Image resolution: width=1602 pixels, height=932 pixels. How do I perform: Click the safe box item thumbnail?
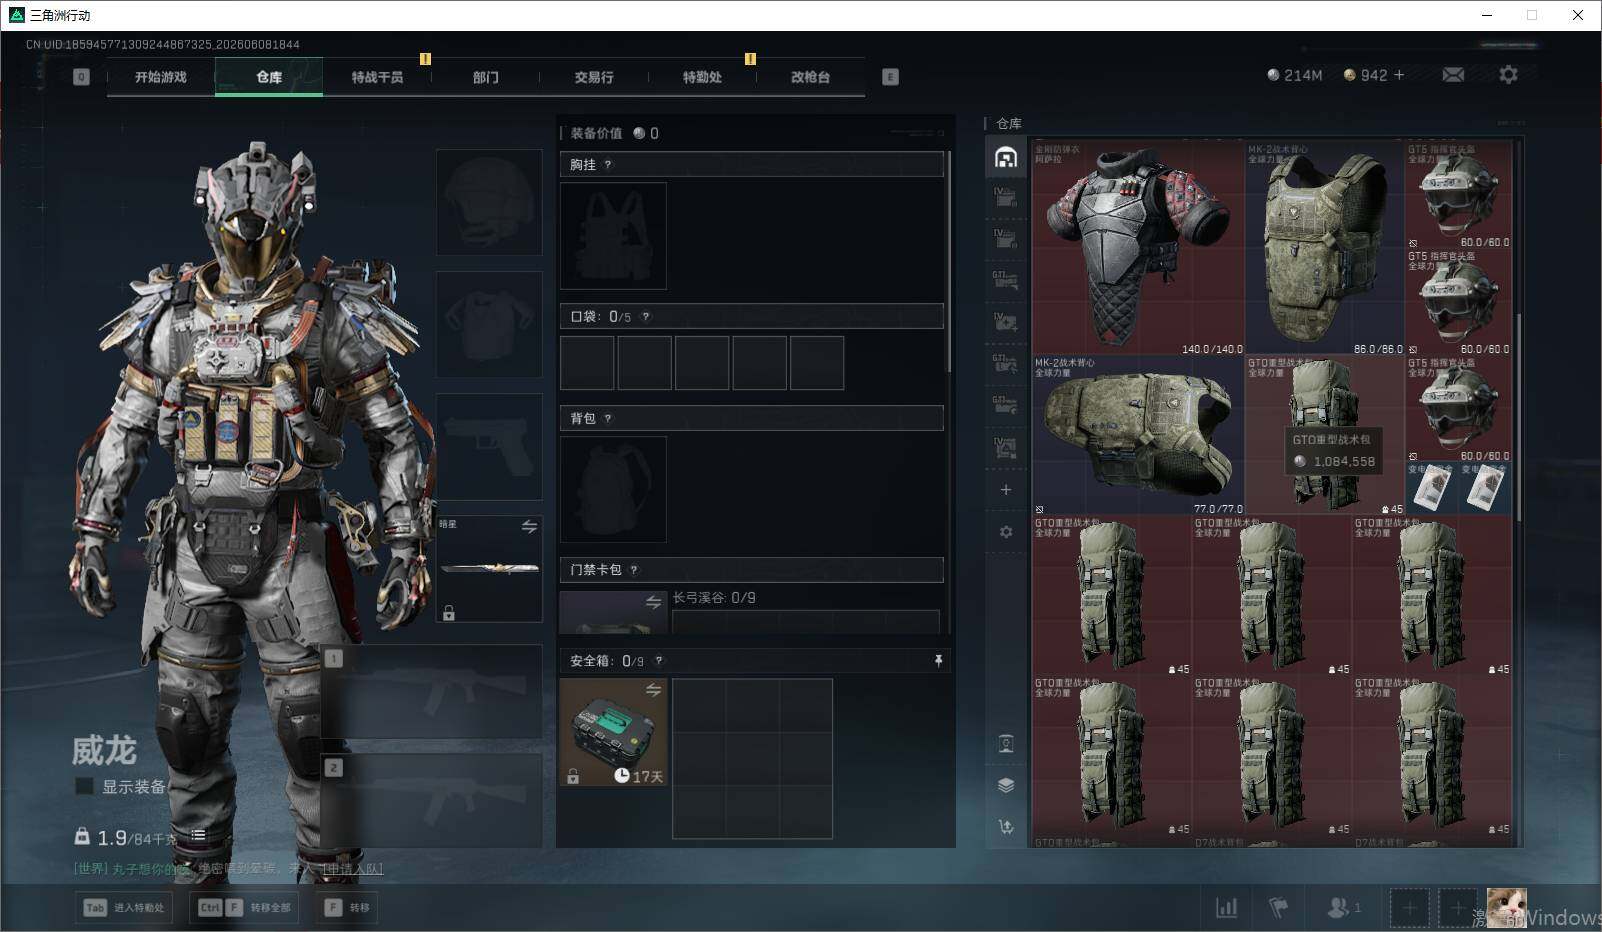pos(613,732)
